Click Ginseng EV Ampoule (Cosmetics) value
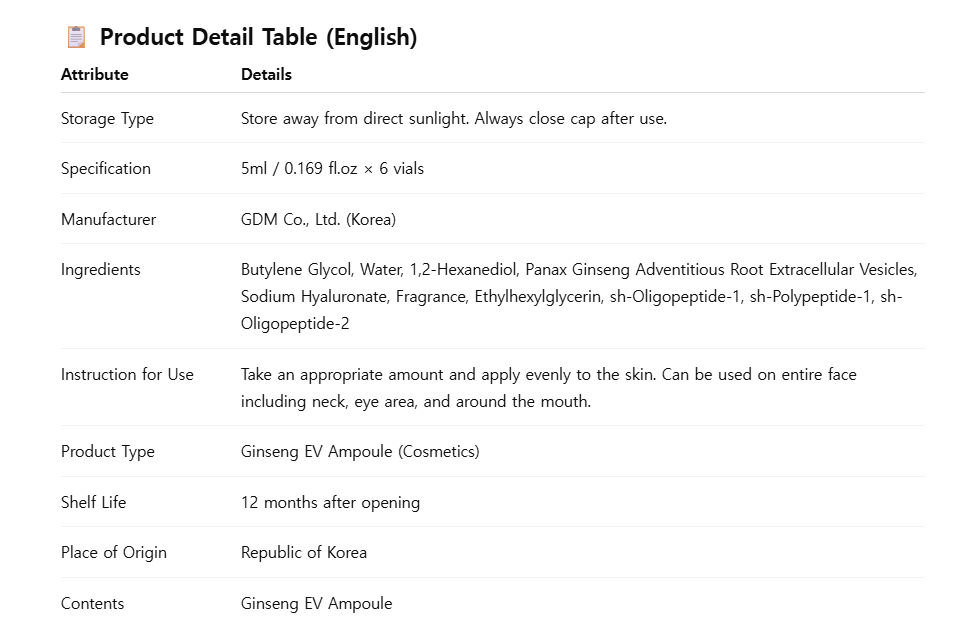The width and height of the screenshot is (979, 636). [x=360, y=452]
